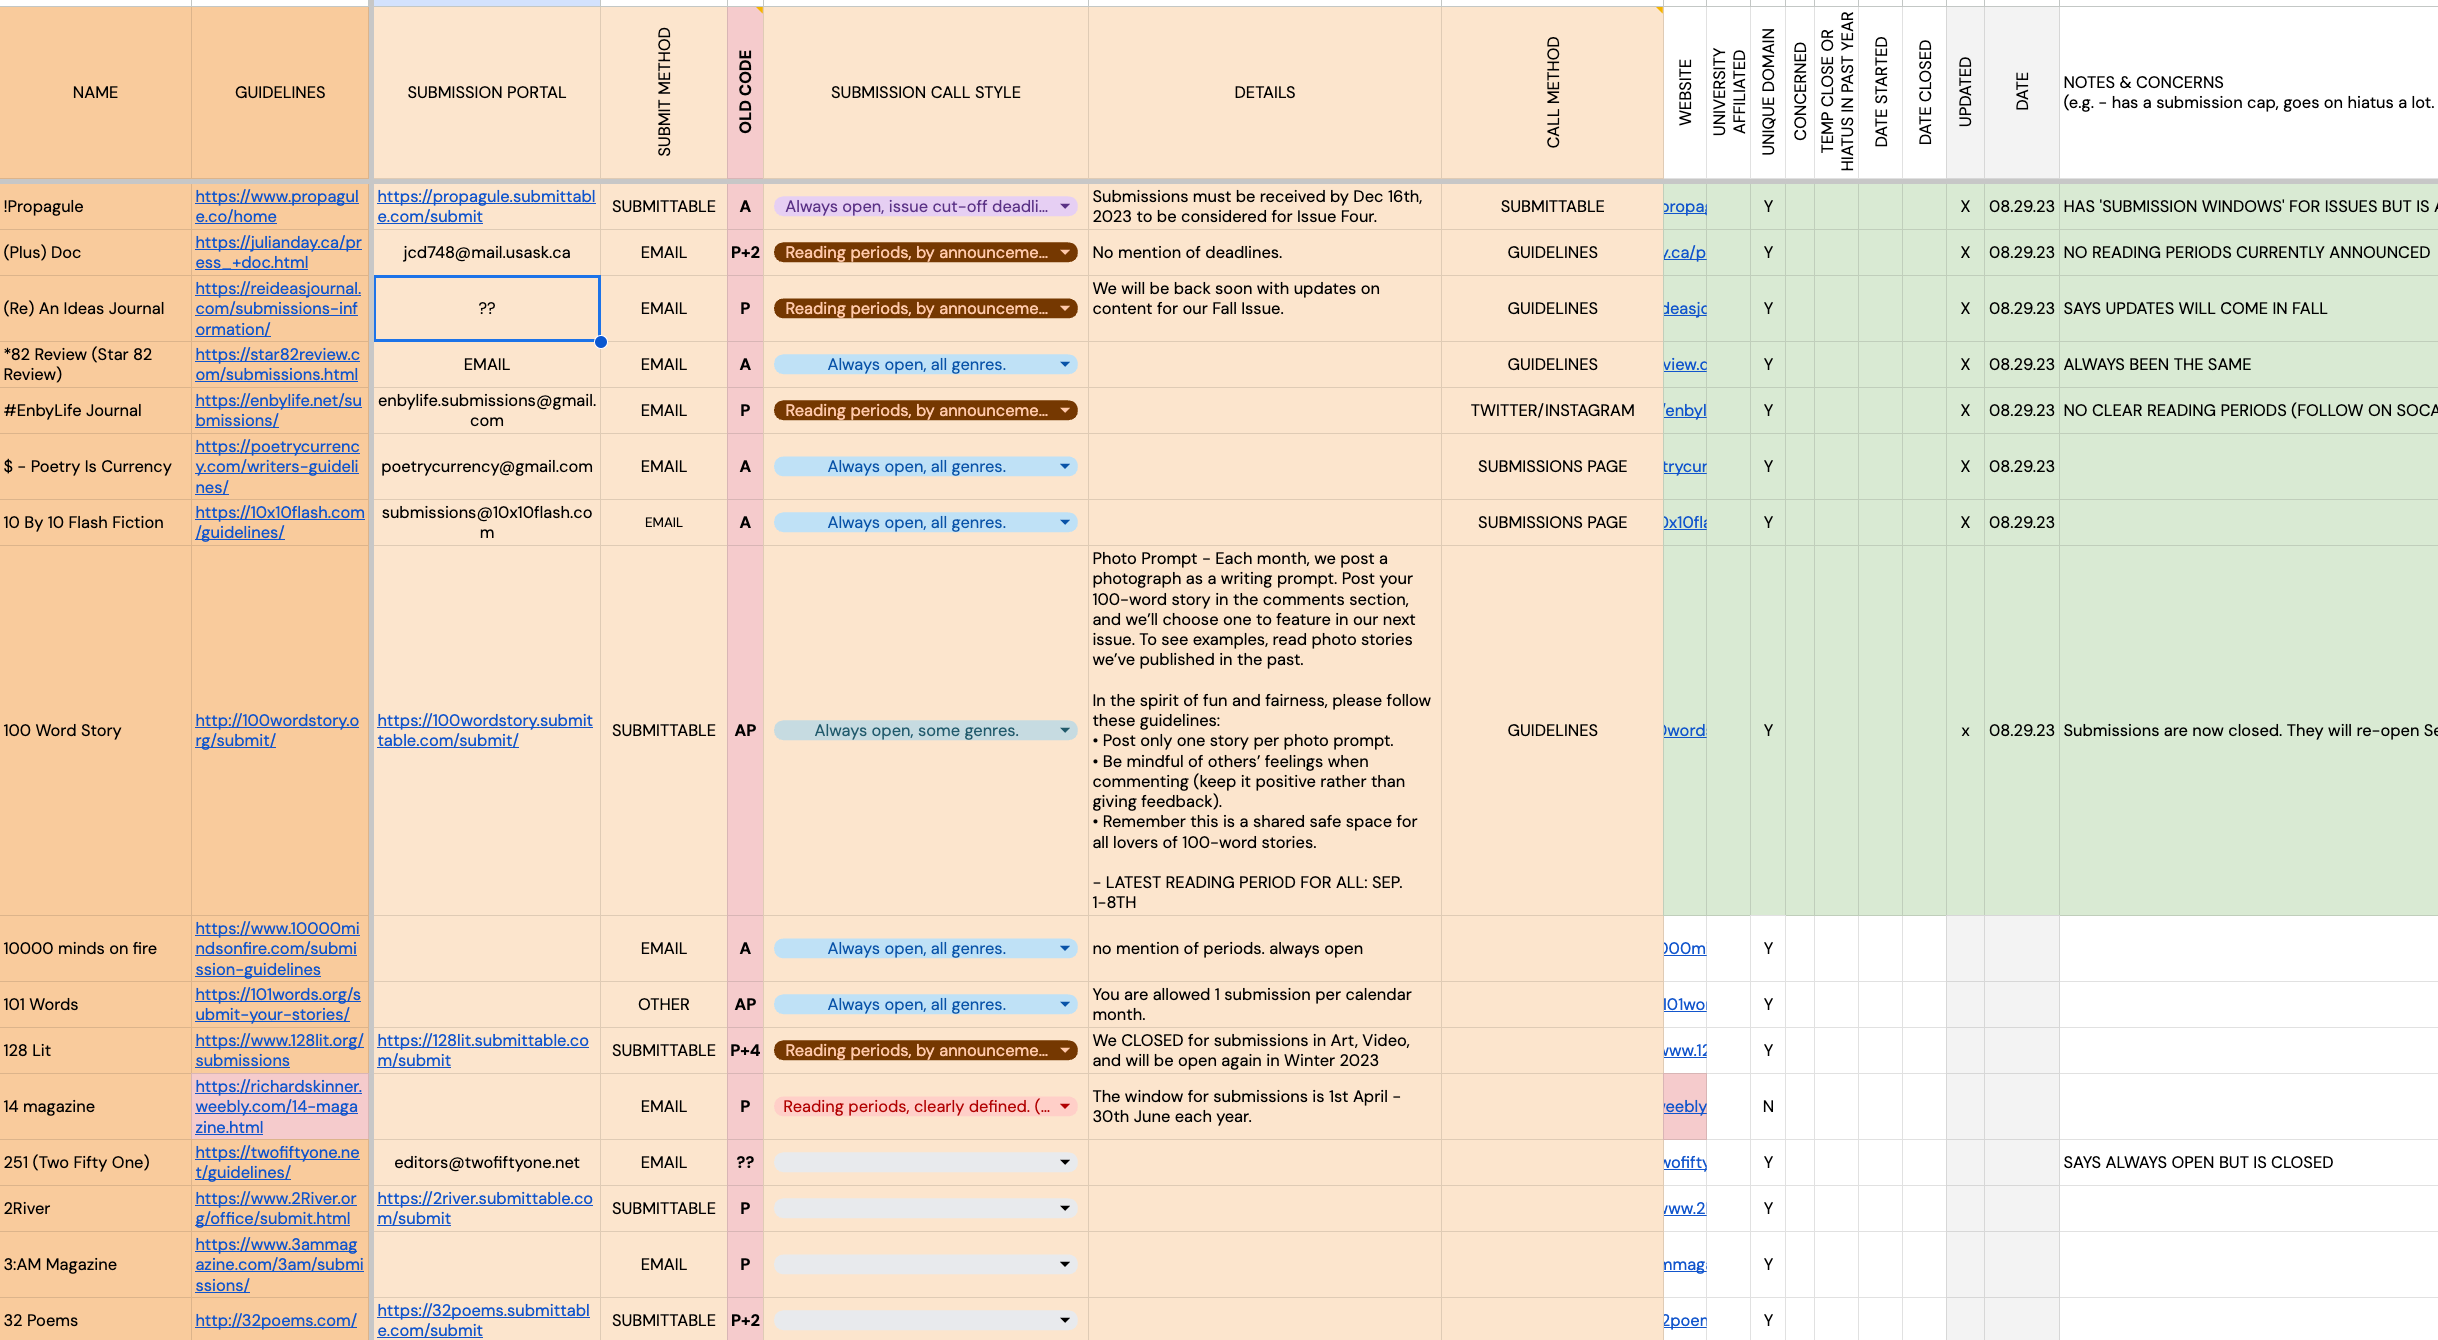
Task: Select the DETAILS column header
Action: (1265, 92)
